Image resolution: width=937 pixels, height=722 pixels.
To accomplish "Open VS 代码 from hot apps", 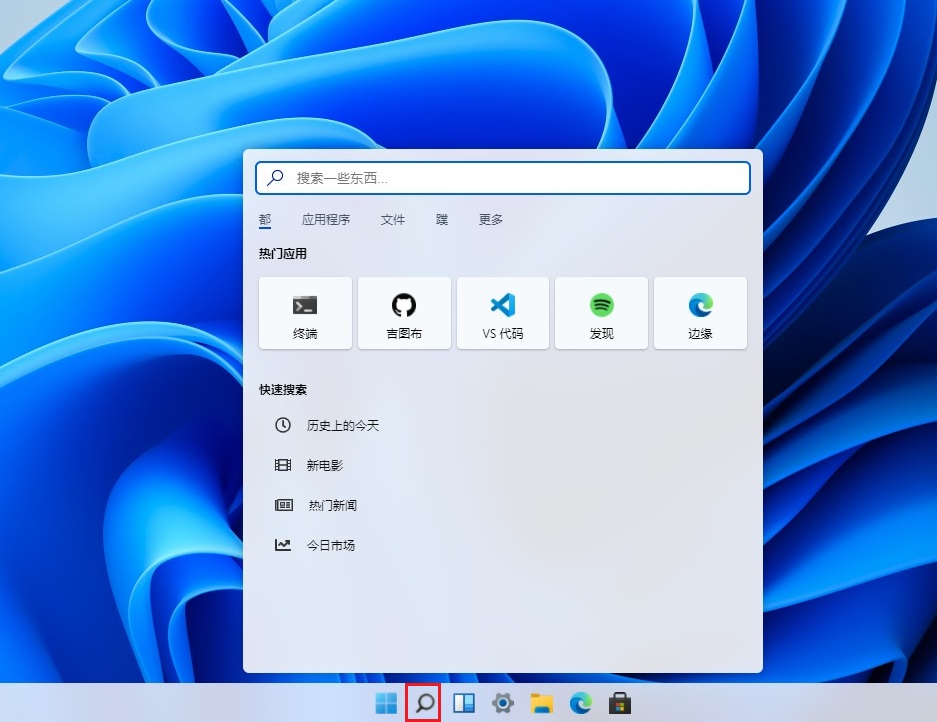I will pos(502,312).
